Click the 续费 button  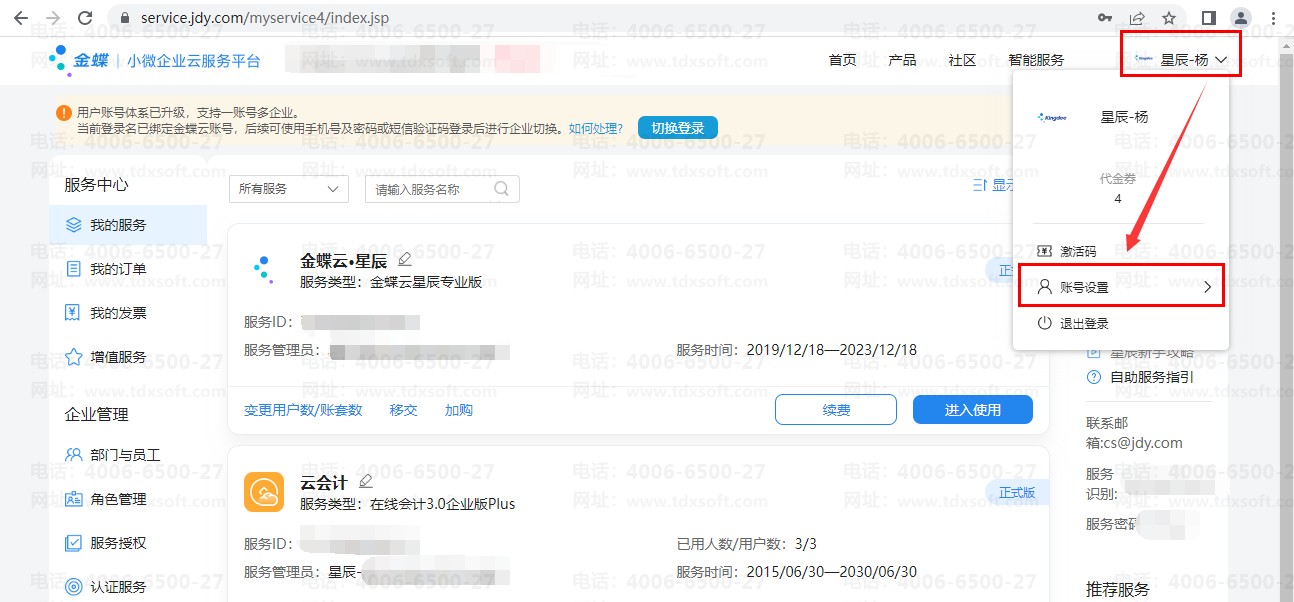pyautogui.click(x=836, y=410)
